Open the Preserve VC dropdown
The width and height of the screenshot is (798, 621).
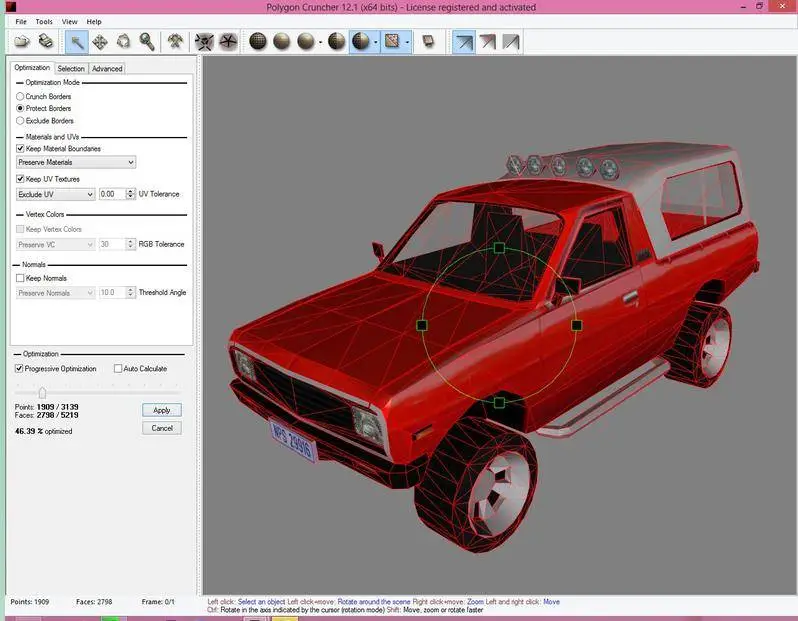pyautogui.click(x=55, y=245)
